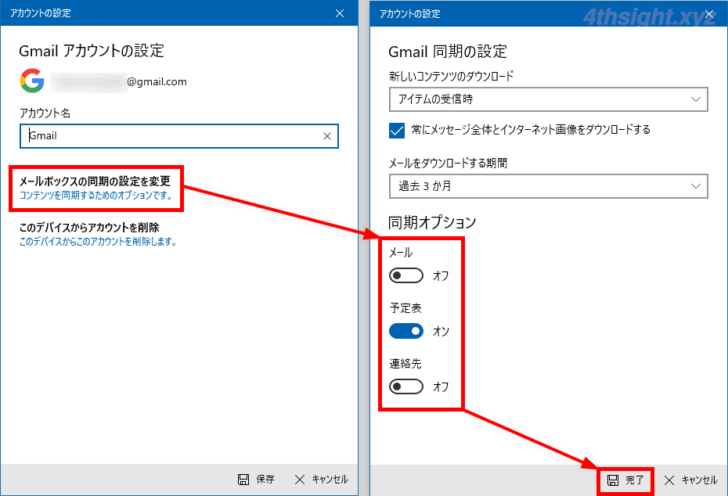Screen dimensions: 728x496
Task: Click the 保存 floppy disk icon
Action: coord(243,479)
